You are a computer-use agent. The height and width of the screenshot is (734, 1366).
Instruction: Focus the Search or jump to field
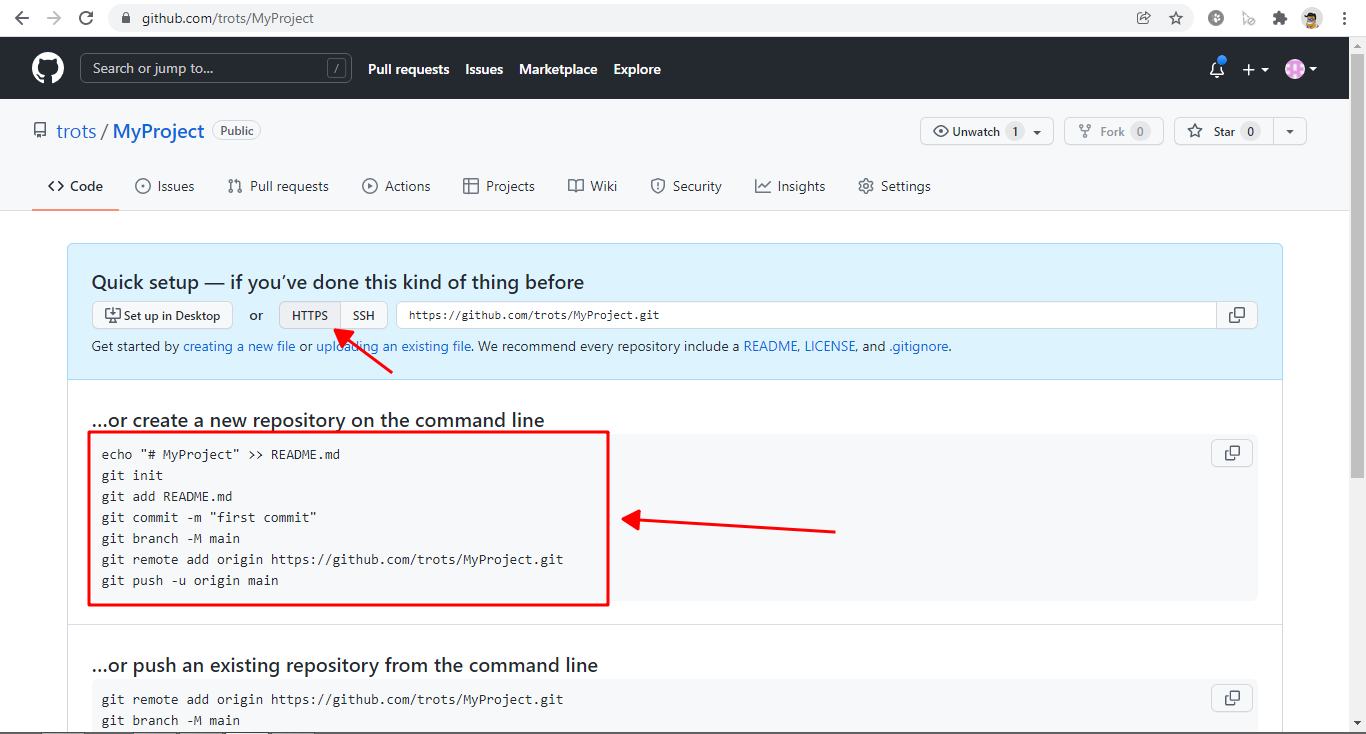216,69
